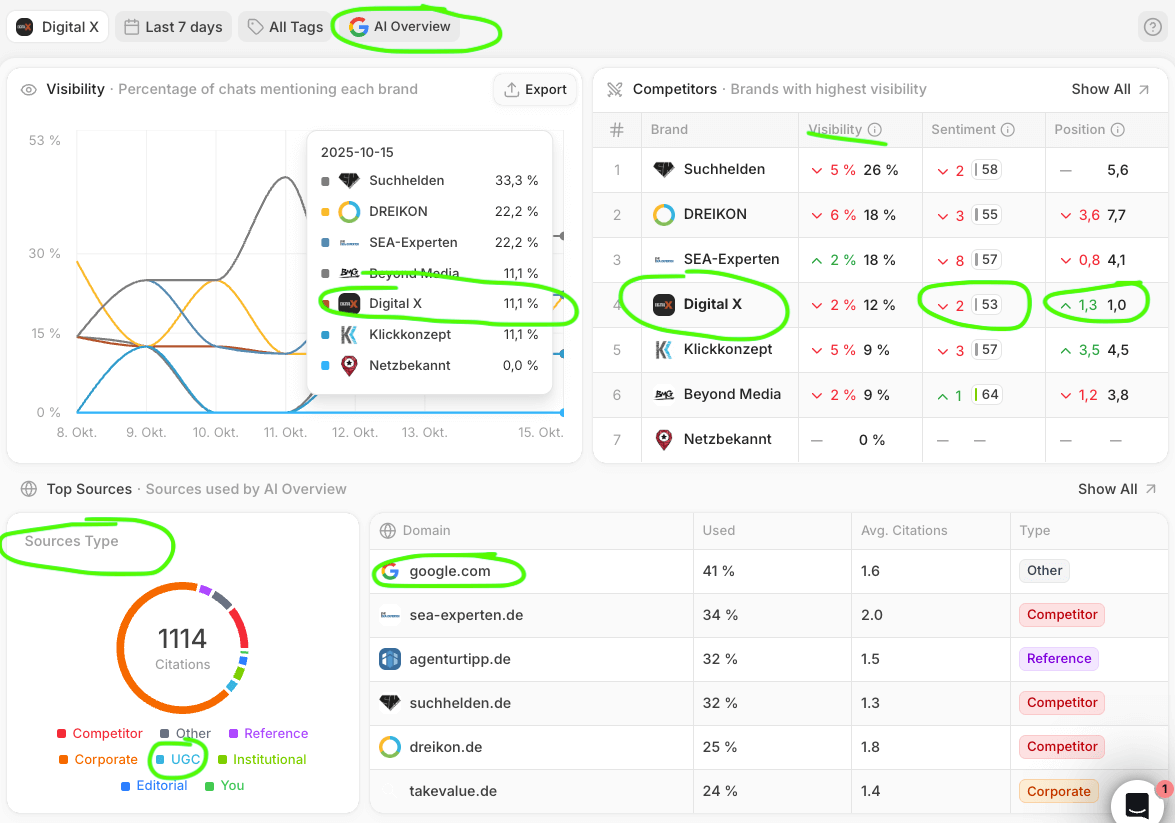Click the Suchhelden diamond brand logo
Screen dimensions: 1175x823
pyautogui.click(x=663, y=170)
